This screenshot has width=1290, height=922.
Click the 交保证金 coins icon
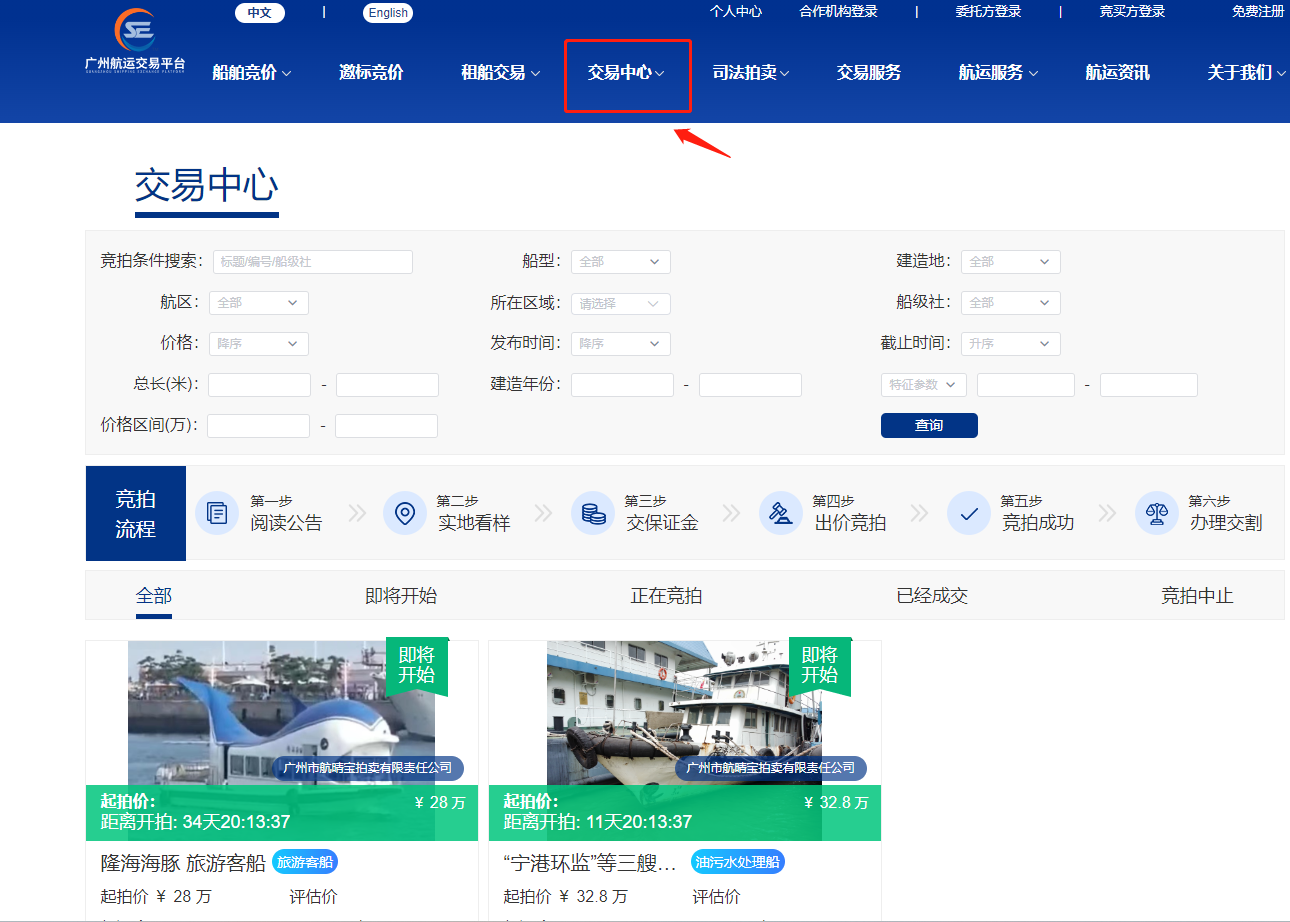tap(593, 513)
